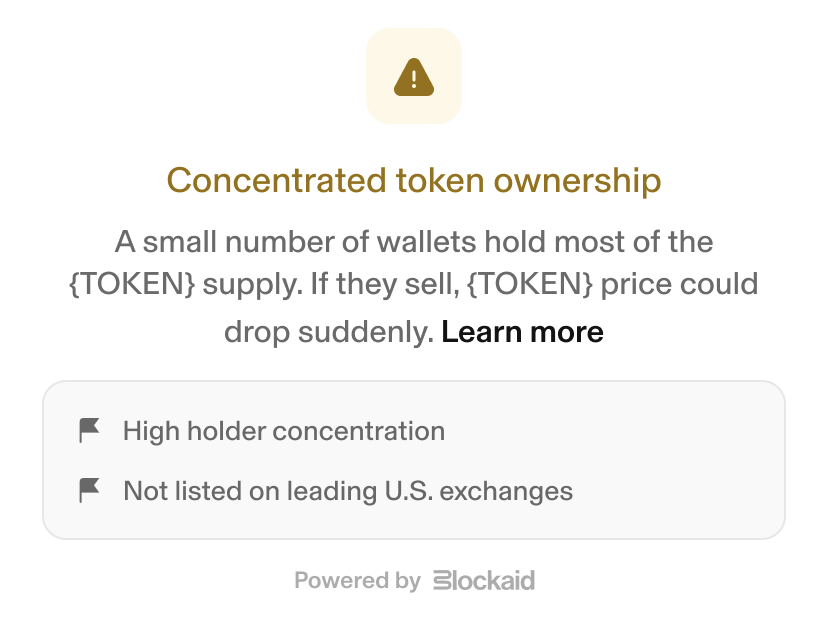The image size is (828, 640).
Task: Click the word ownership in the title
Action: [x=577, y=181]
